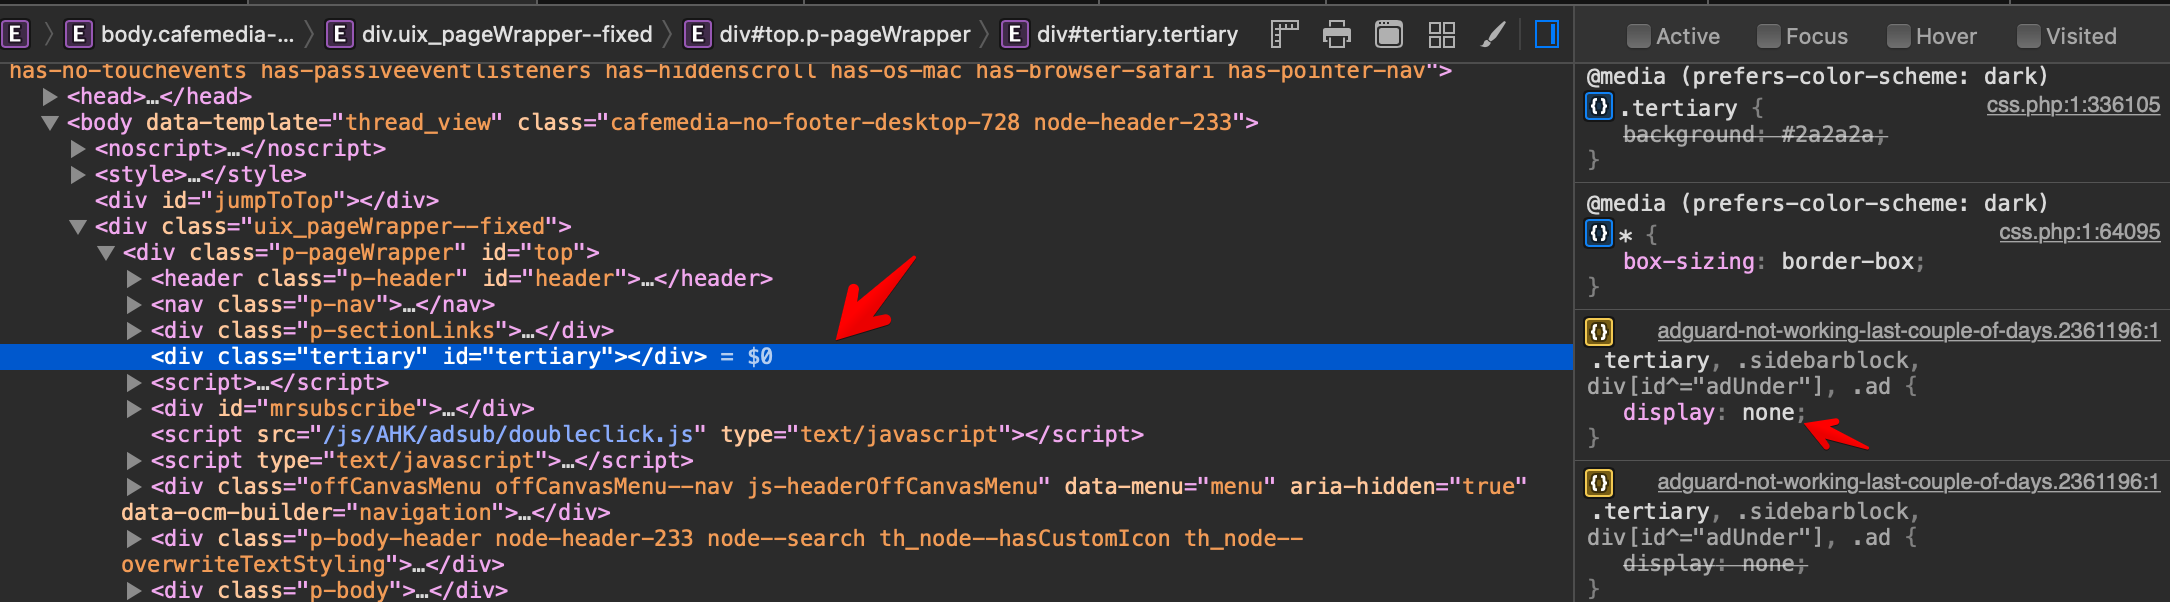Click the struck-through display: none declaration
2170x602 pixels.
1714,564
